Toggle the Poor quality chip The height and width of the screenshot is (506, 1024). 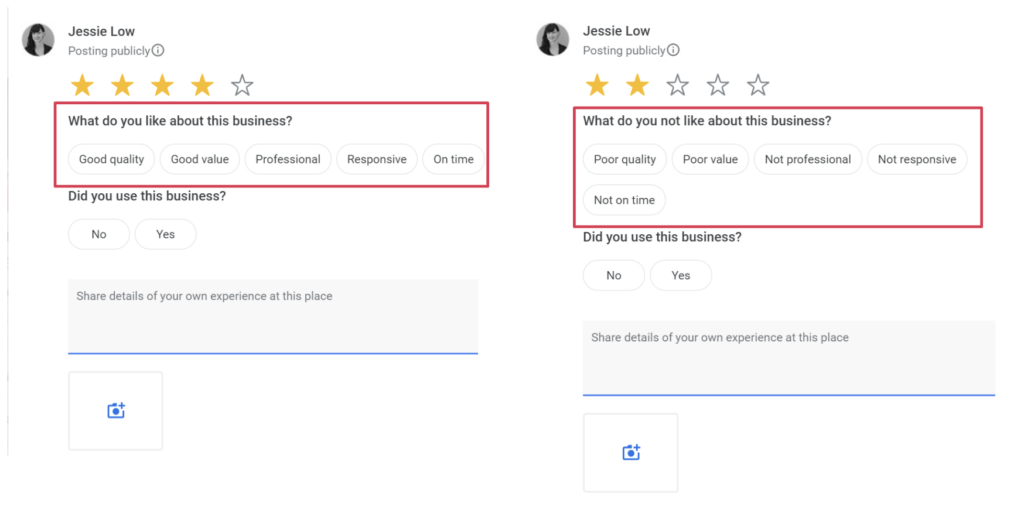pyautogui.click(x=625, y=159)
